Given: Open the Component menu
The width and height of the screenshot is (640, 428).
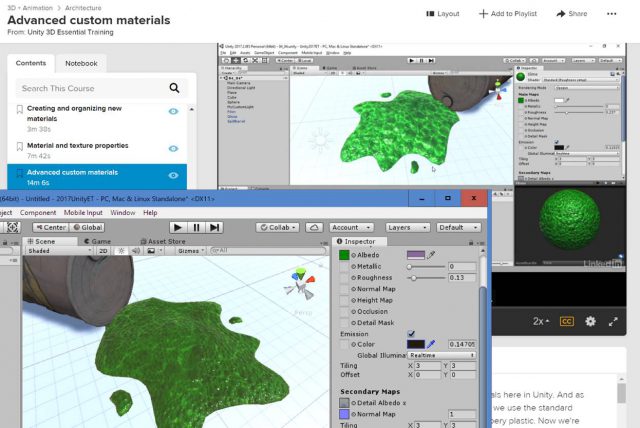Looking at the screenshot, I should click(38, 213).
